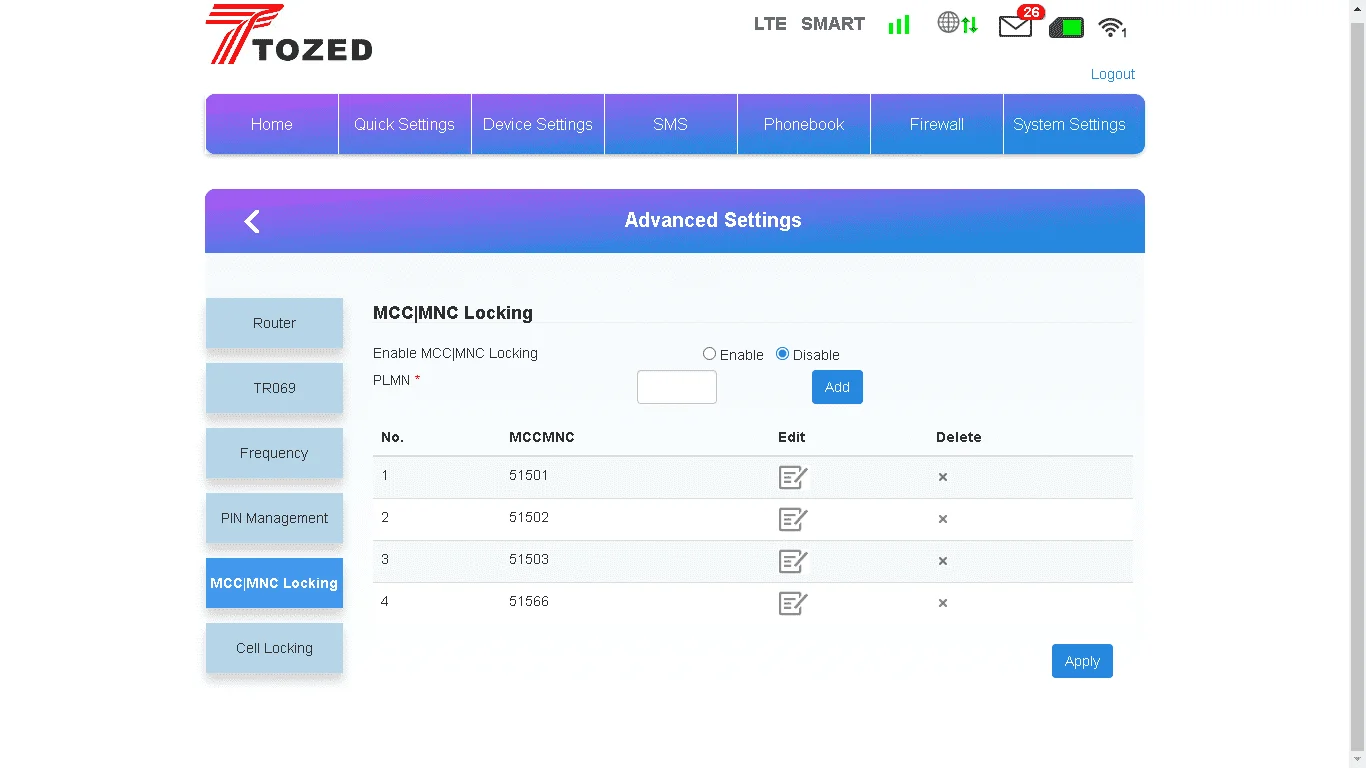This screenshot has height=768, width=1366.
Task: Open the Router sidebar section
Action: coord(274,323)
